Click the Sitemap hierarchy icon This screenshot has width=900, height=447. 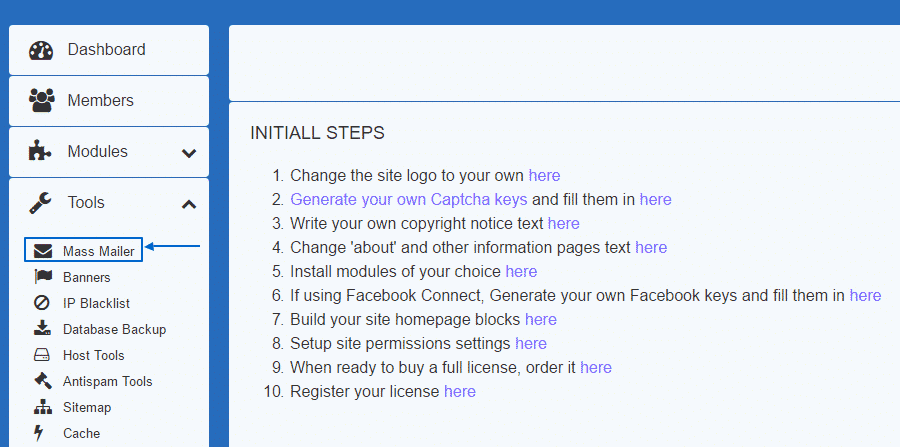[x=43, y=407]
